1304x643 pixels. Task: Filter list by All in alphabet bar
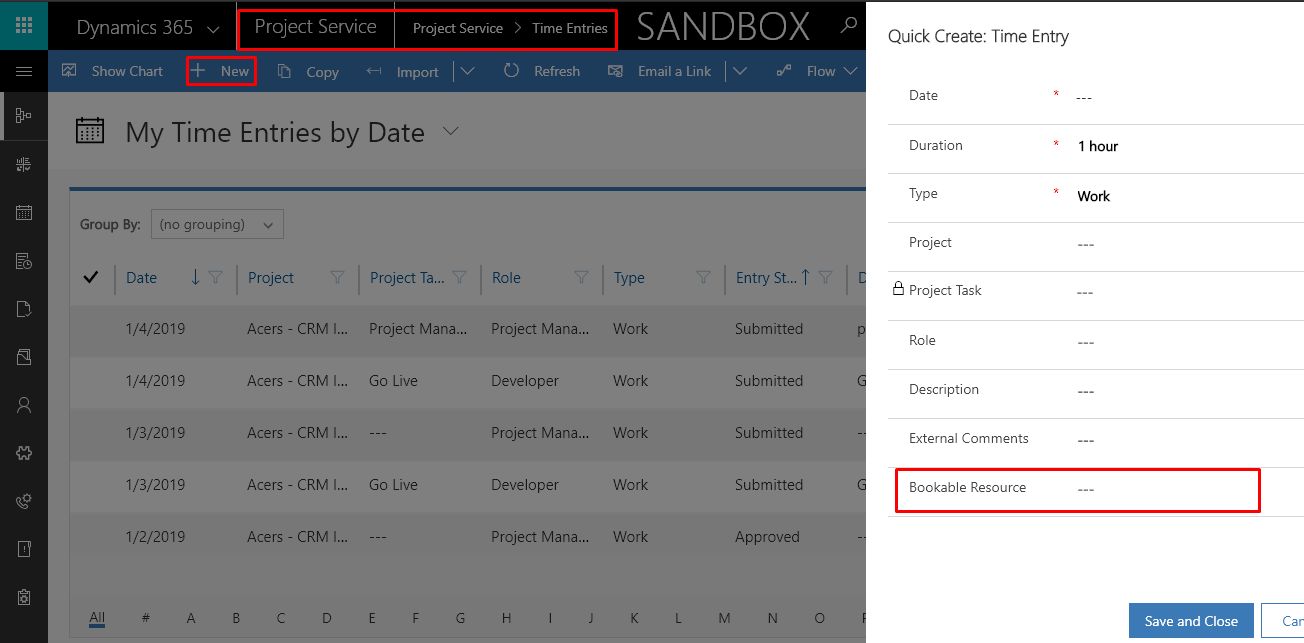point(97,618)
